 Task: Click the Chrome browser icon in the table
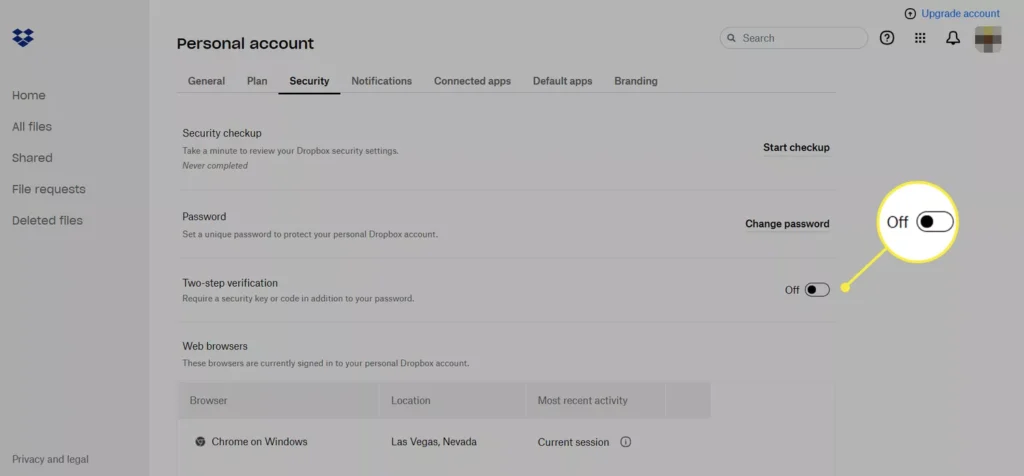[200, 442]
